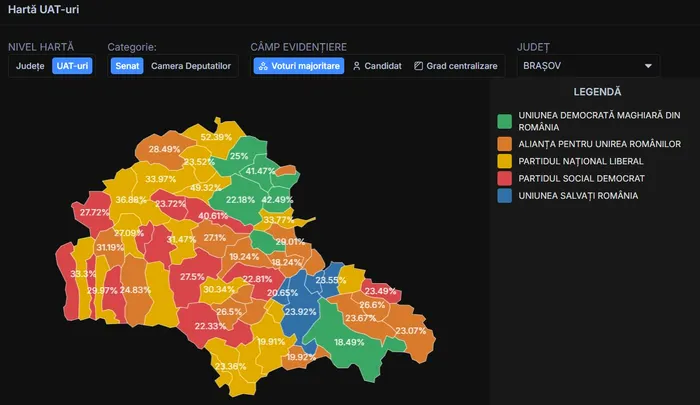Viewport: 700px width, 405px height.
Task: Choose Camera Deputaților category
Action: (190, 66)
